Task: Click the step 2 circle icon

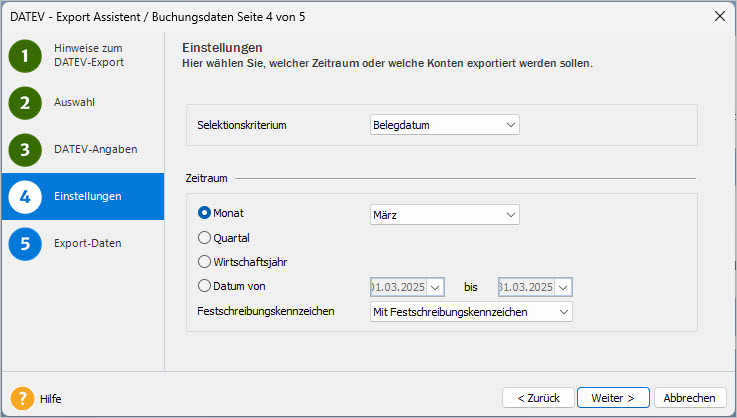Action: [x=25, y=103]
